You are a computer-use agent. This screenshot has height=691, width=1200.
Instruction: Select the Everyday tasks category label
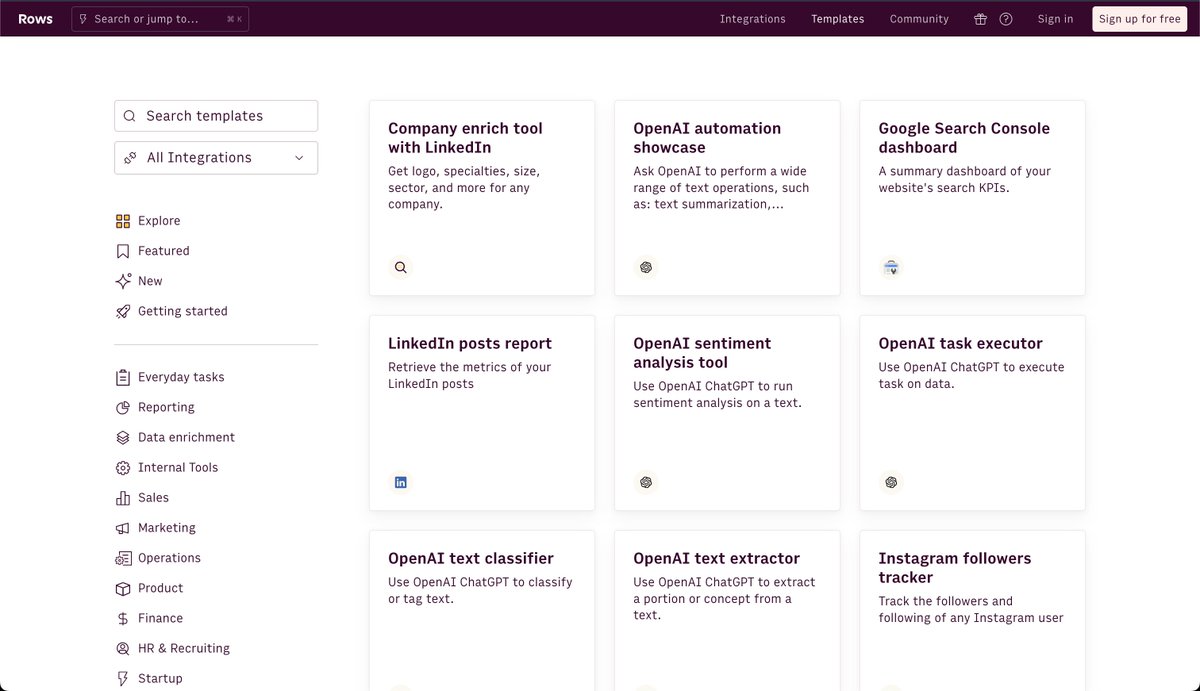[181, 377]
